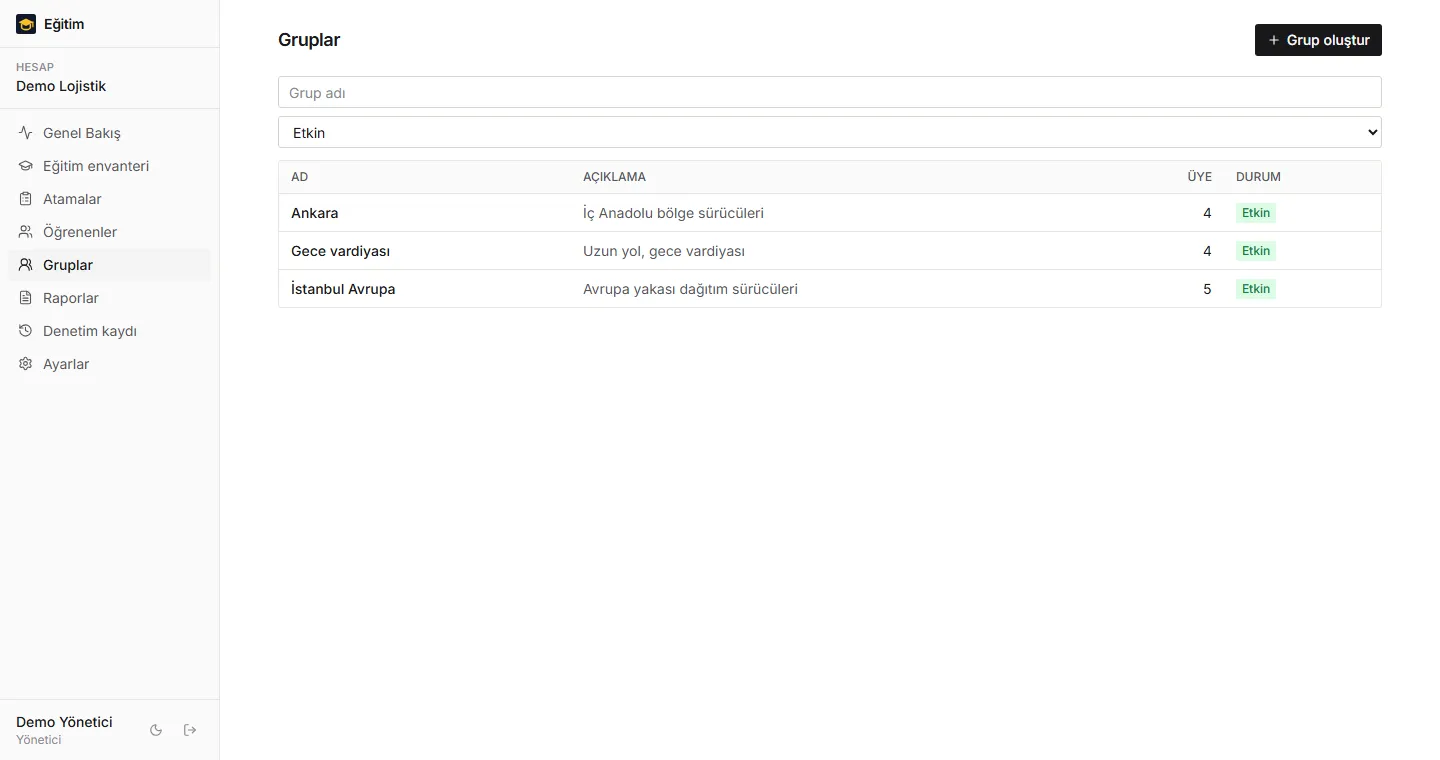Open Denetim kaydı history icon
Screen dimensions: 1440x760
click(26, 331)
